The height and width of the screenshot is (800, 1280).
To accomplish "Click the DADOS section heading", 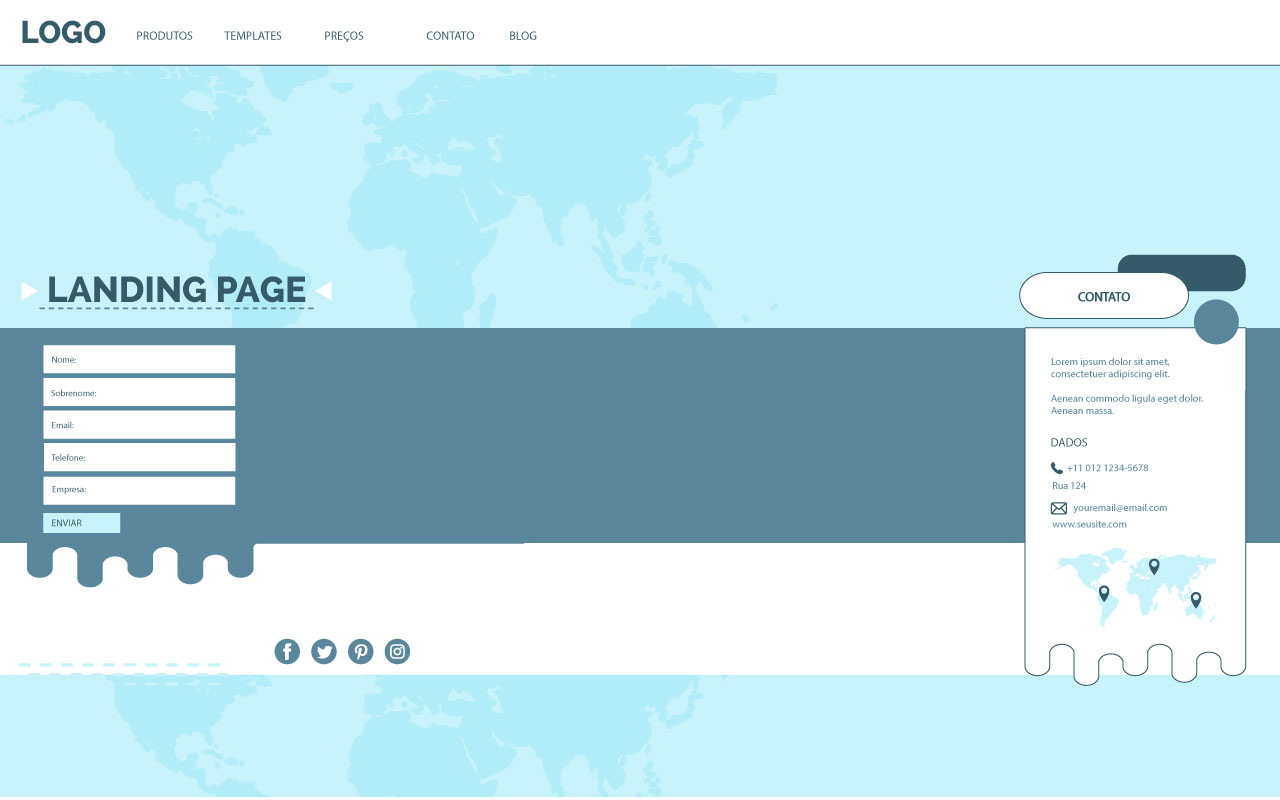I will pyautogui.click(x=1069, y=442).
